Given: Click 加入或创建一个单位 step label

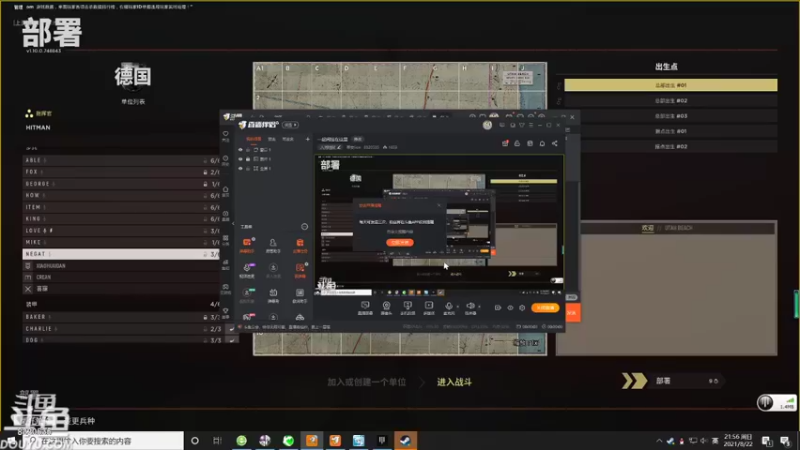Looking at the screenshot, I should click(x=366, y=382).
